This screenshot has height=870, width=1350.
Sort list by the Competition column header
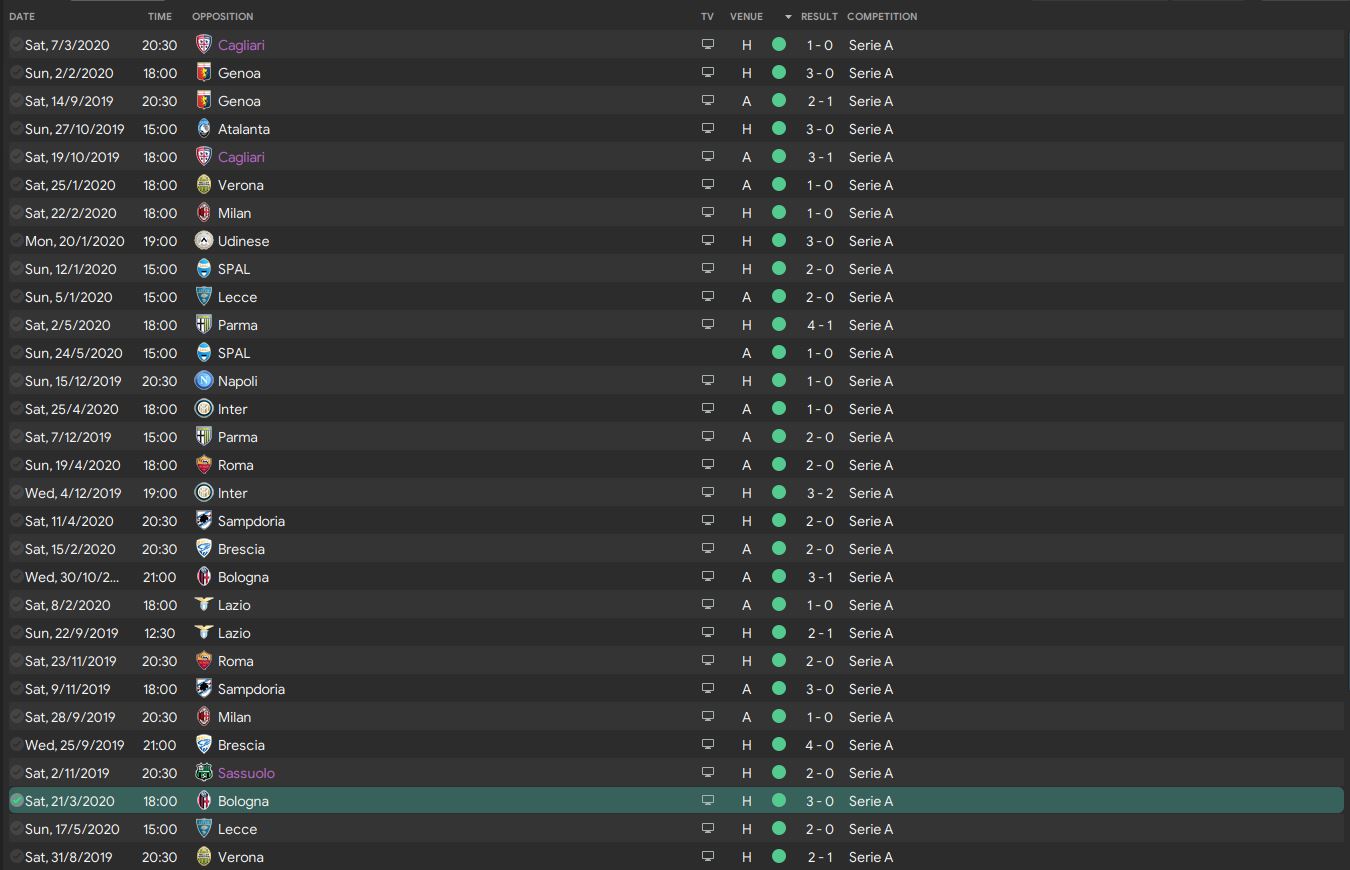click(881, 17)
